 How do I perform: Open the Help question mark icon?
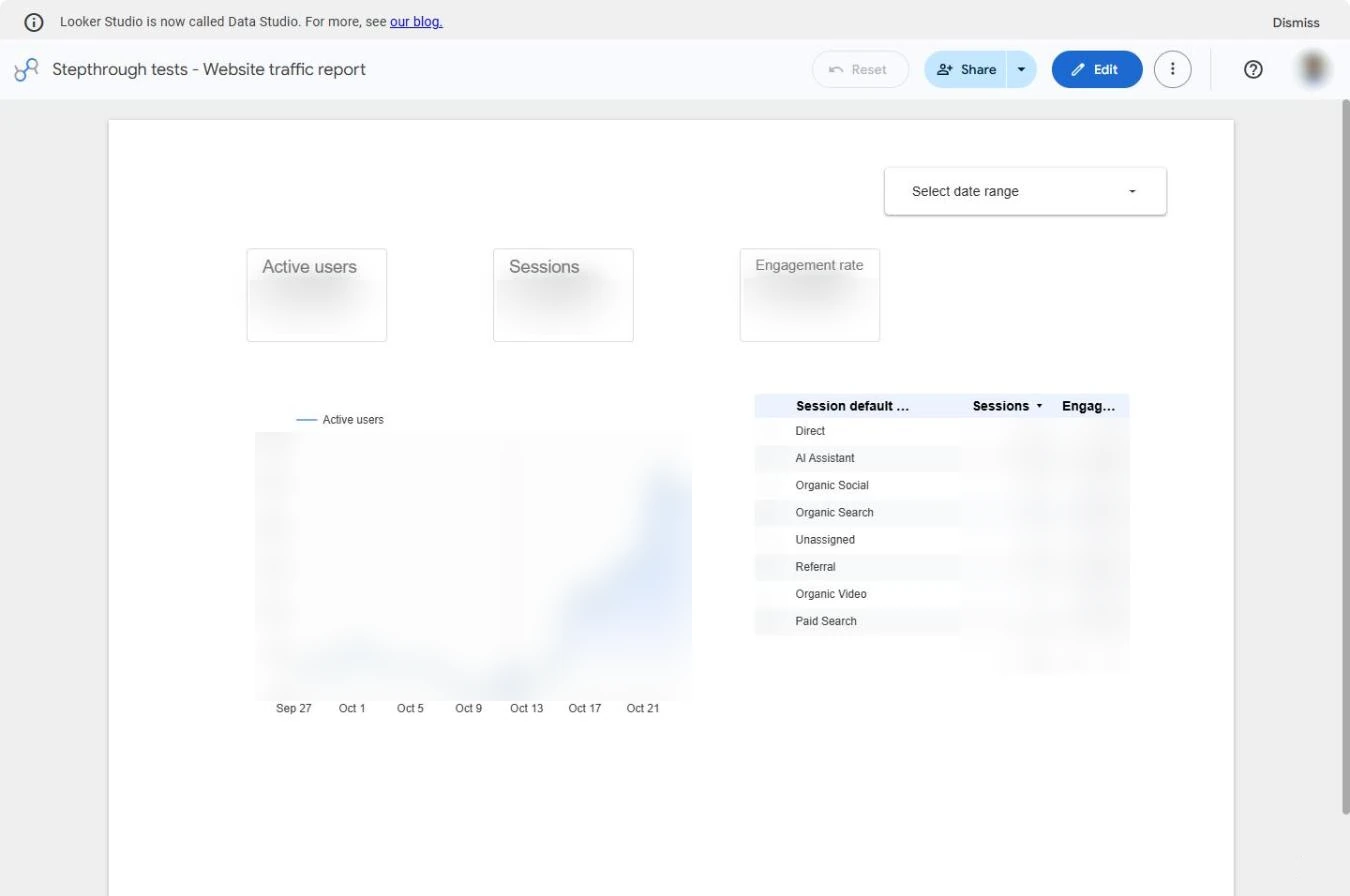point(1253,69)
